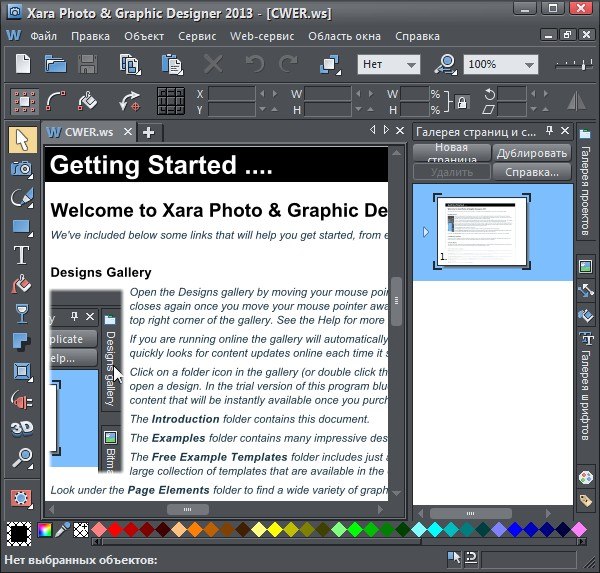Select the Transparency wine glass tool
The height and width of the screenshot is (573, 600).
click(x=21, y=313)
